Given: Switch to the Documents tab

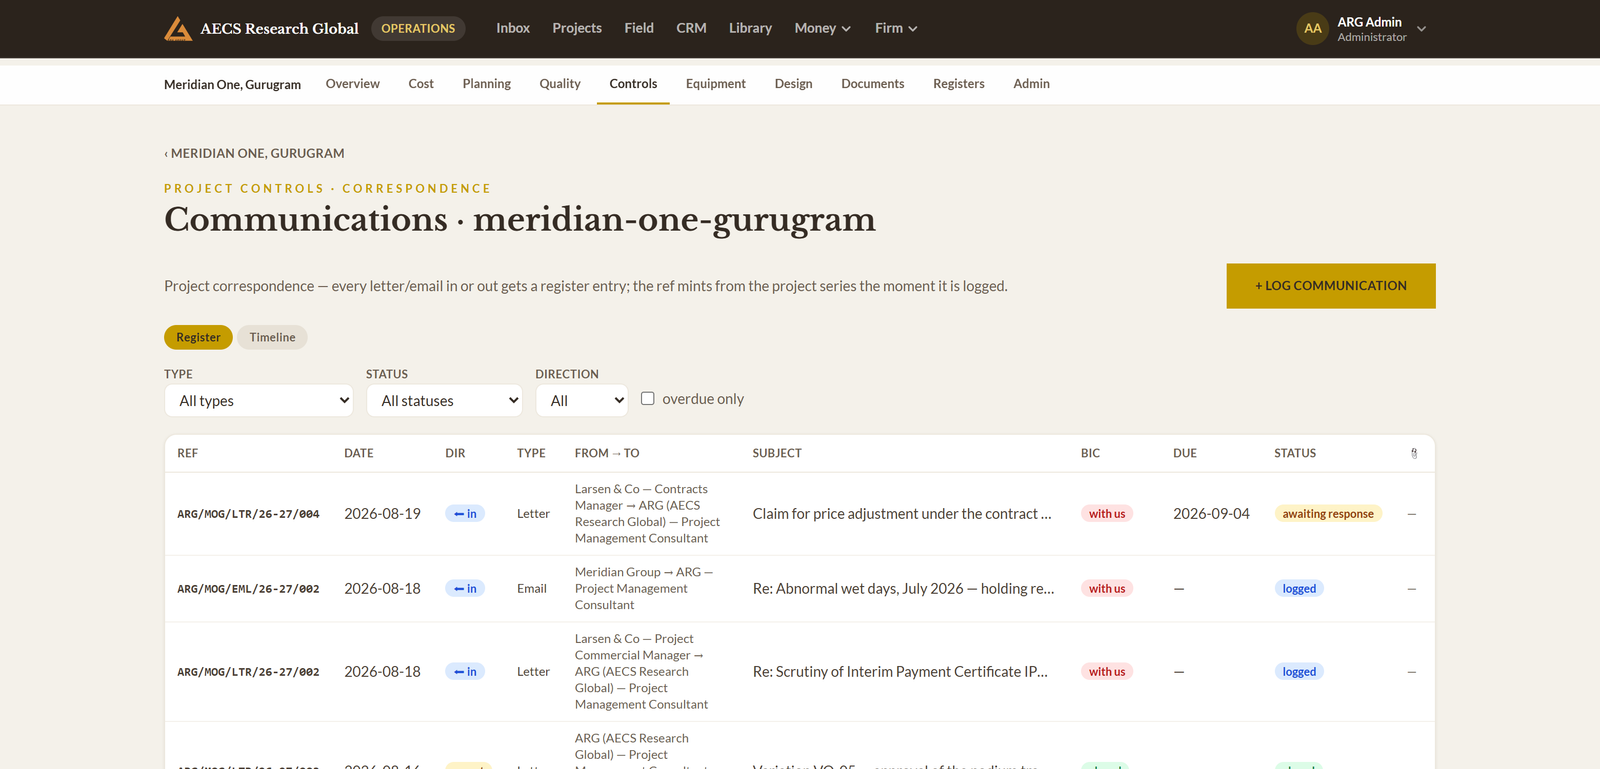Looking at the screenshot, I should 873,84.
